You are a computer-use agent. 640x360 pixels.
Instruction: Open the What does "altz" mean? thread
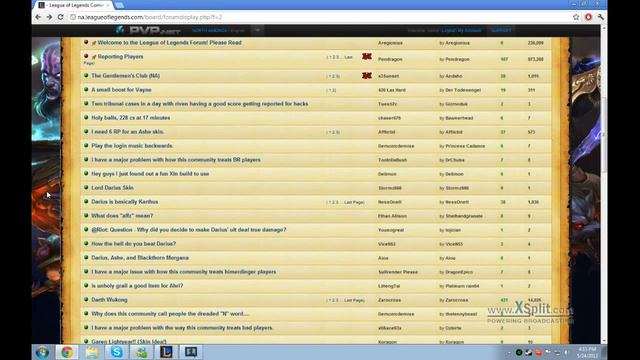pos(122,216)
